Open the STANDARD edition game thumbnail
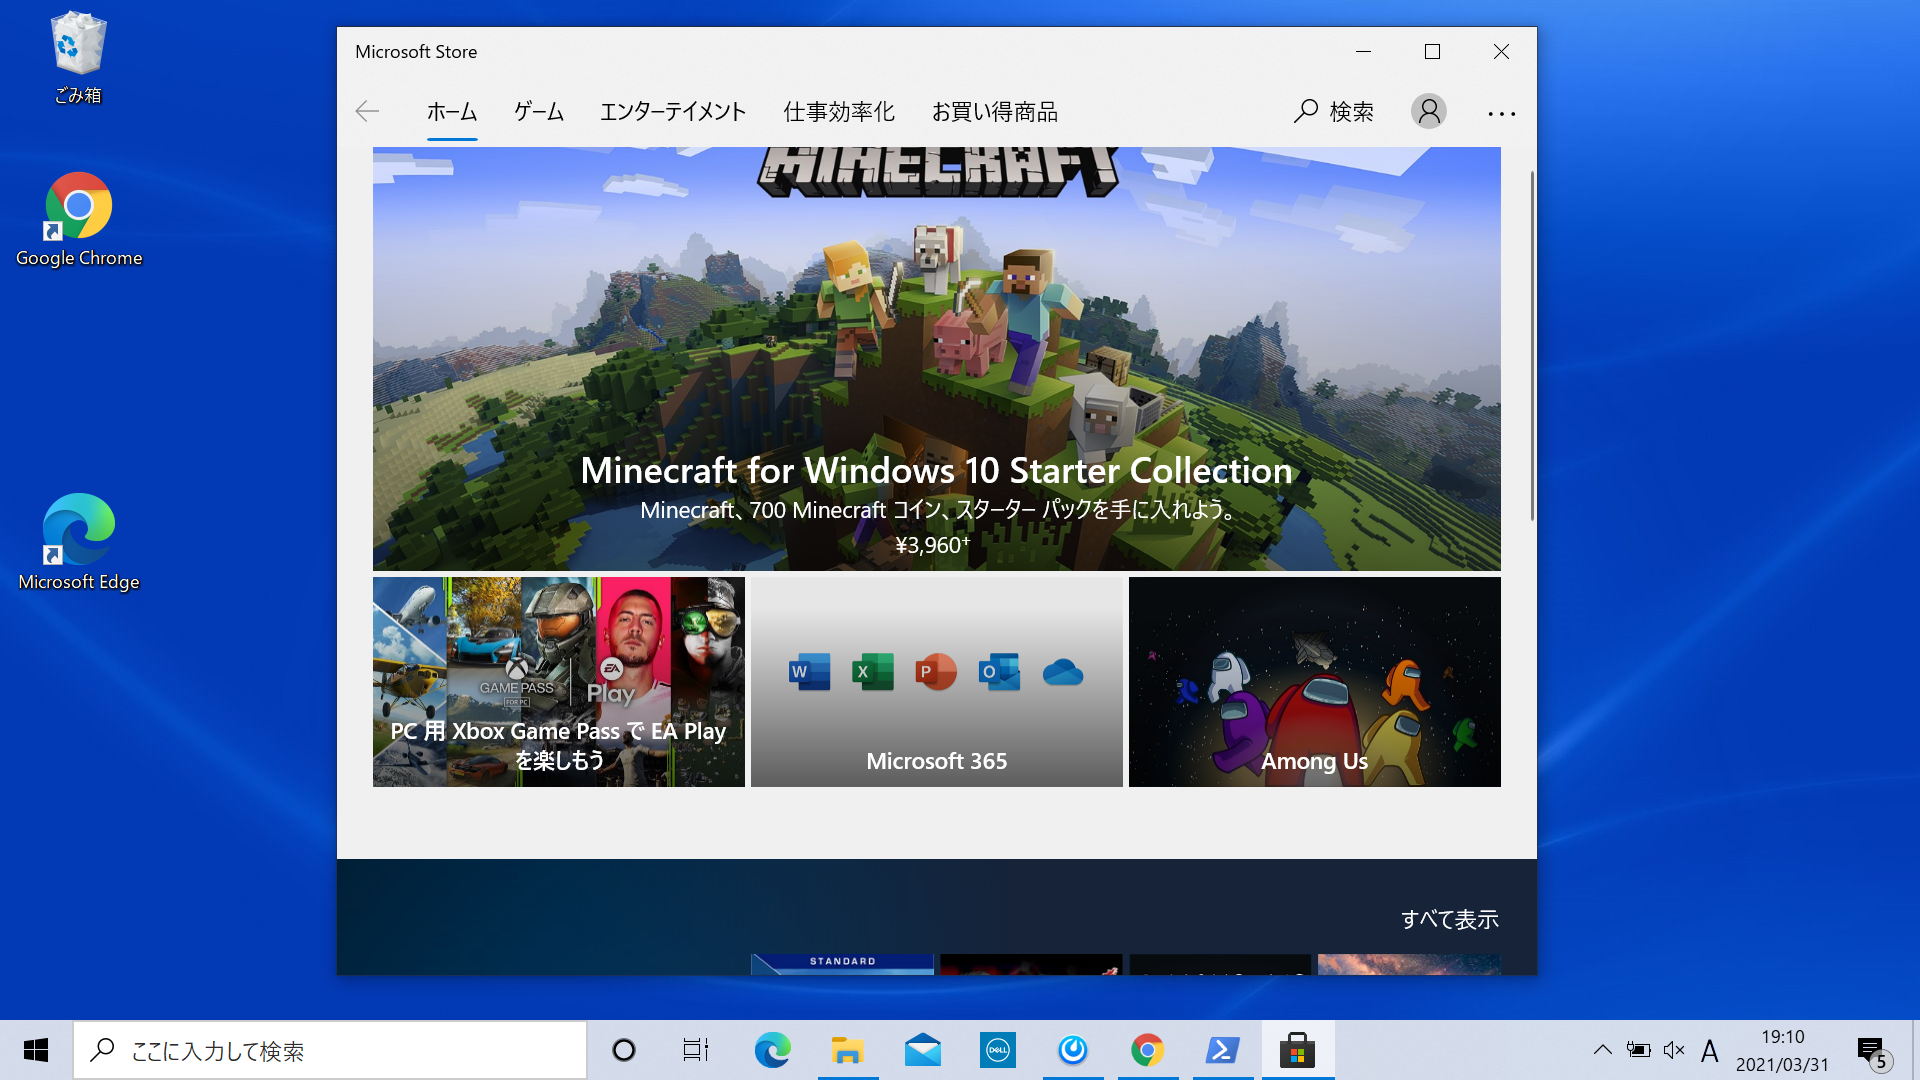This screenshot has width=1920, height=1080. pyautogui.click(x=842, y=964)
